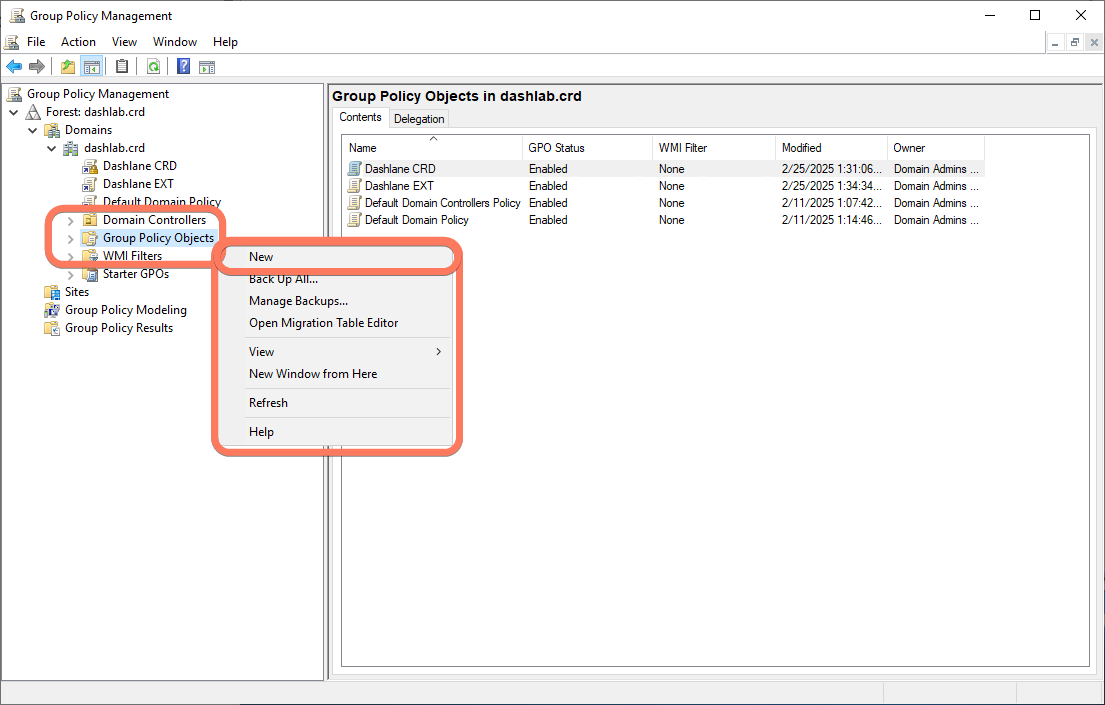Image resolution: width=1105 pixels, height=705 pixels.
Task: Select Group Policy Modeling node
Action: pyautogui.click(x=125, y=310)
